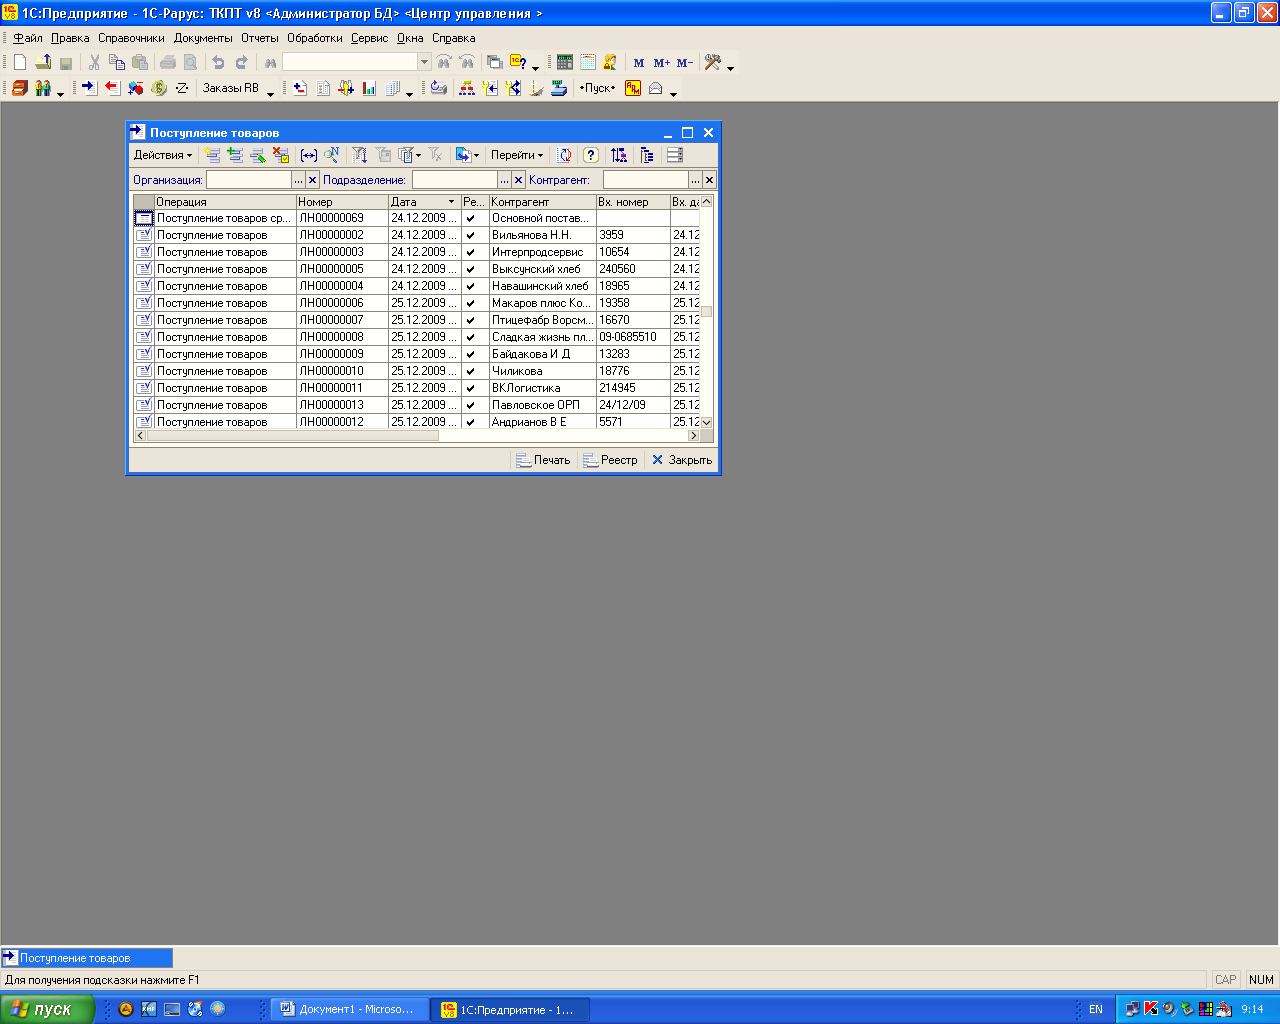This screenshot has height=1024, width=1280.
Task: Click the list settings icon right of toolbar
Action: [675, 155]
